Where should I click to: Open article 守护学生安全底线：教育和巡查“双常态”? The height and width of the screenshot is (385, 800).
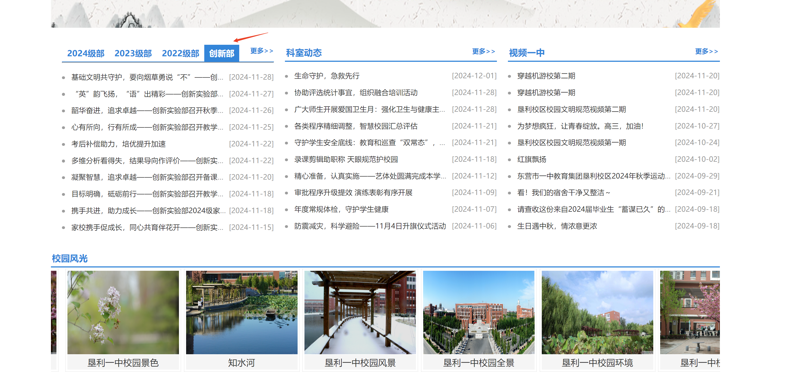point(370,143)
